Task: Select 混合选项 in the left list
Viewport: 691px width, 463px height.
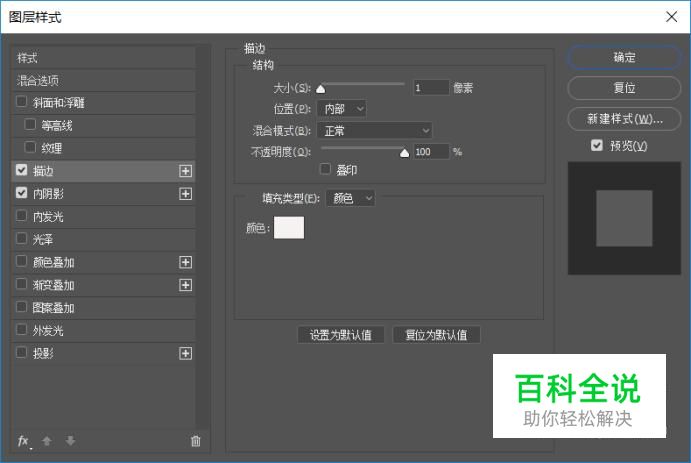Action: pos(103,81)
